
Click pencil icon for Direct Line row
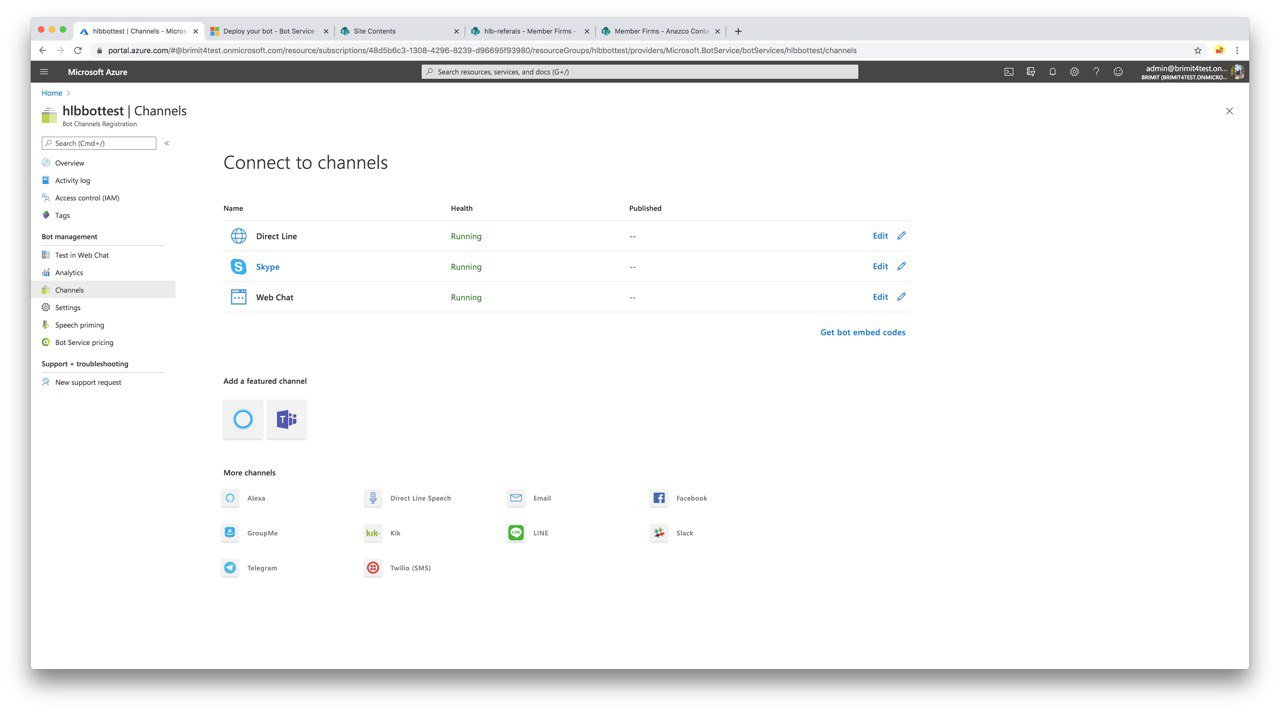901,236
